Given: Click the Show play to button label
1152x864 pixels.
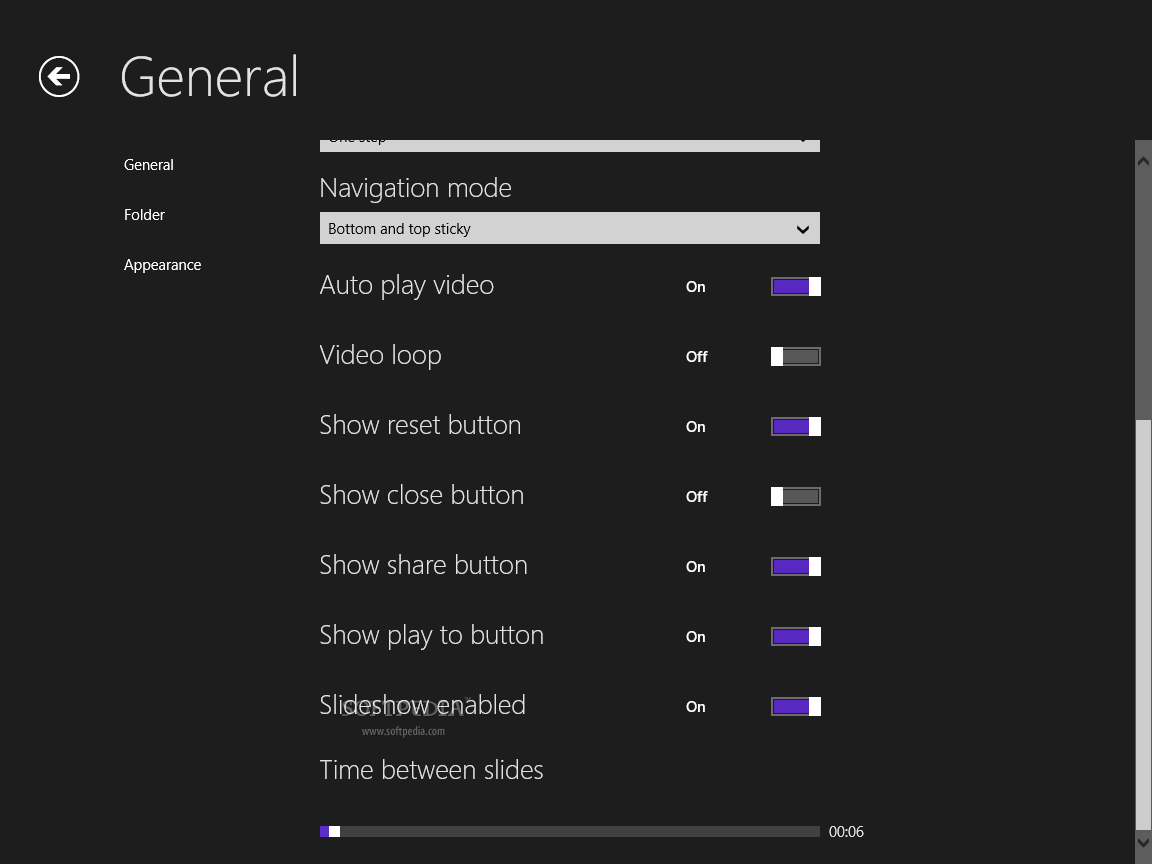Looking at the screenshot, I should (x=431, y=636).
